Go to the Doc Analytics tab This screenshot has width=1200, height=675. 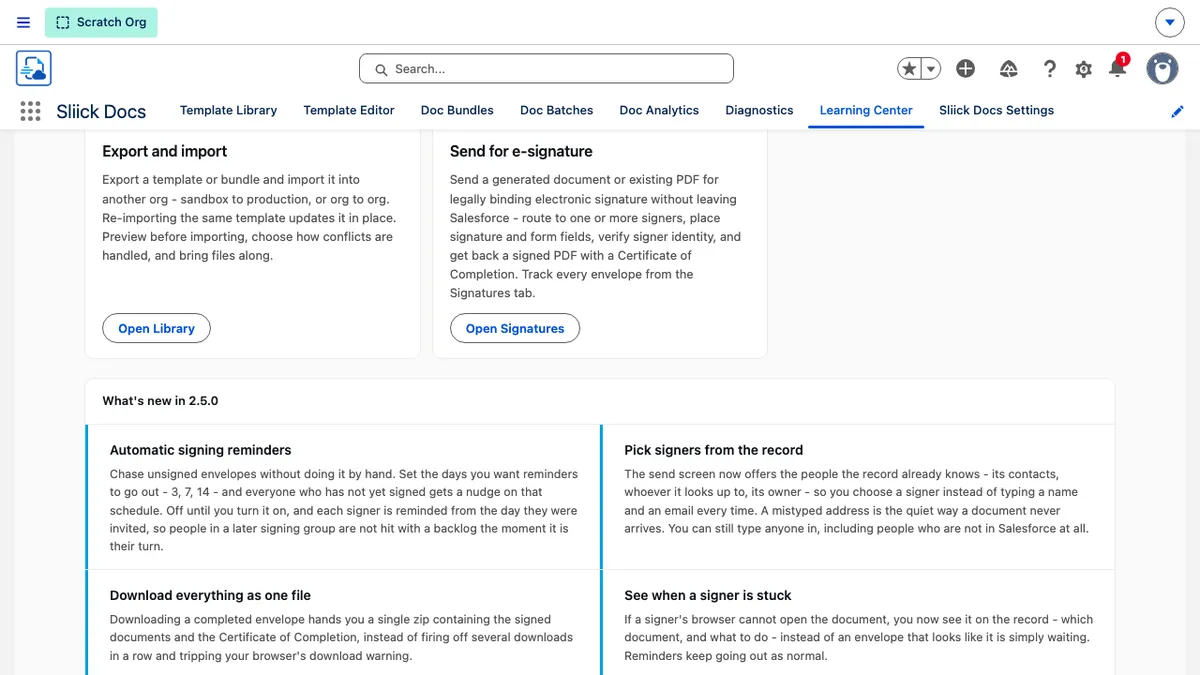(x=659, y=110)
